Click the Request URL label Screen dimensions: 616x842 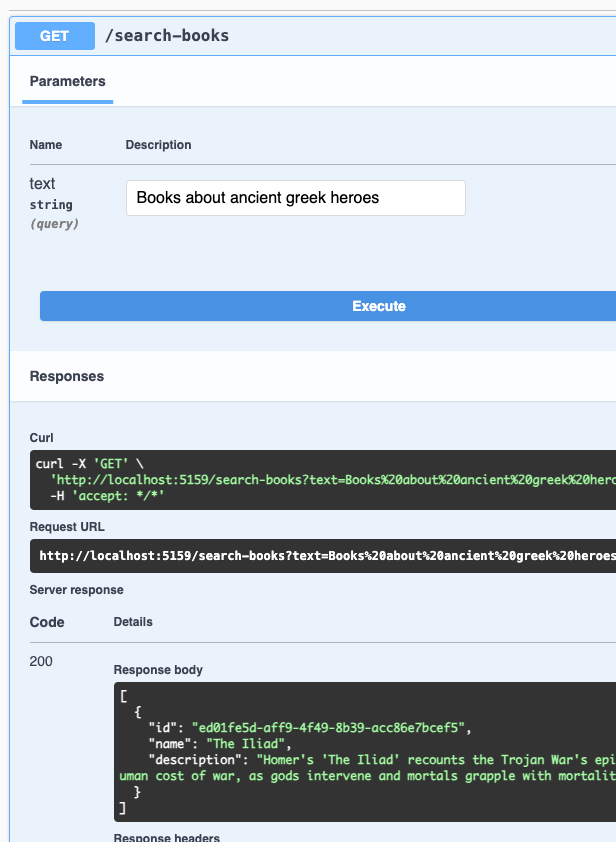67,527
